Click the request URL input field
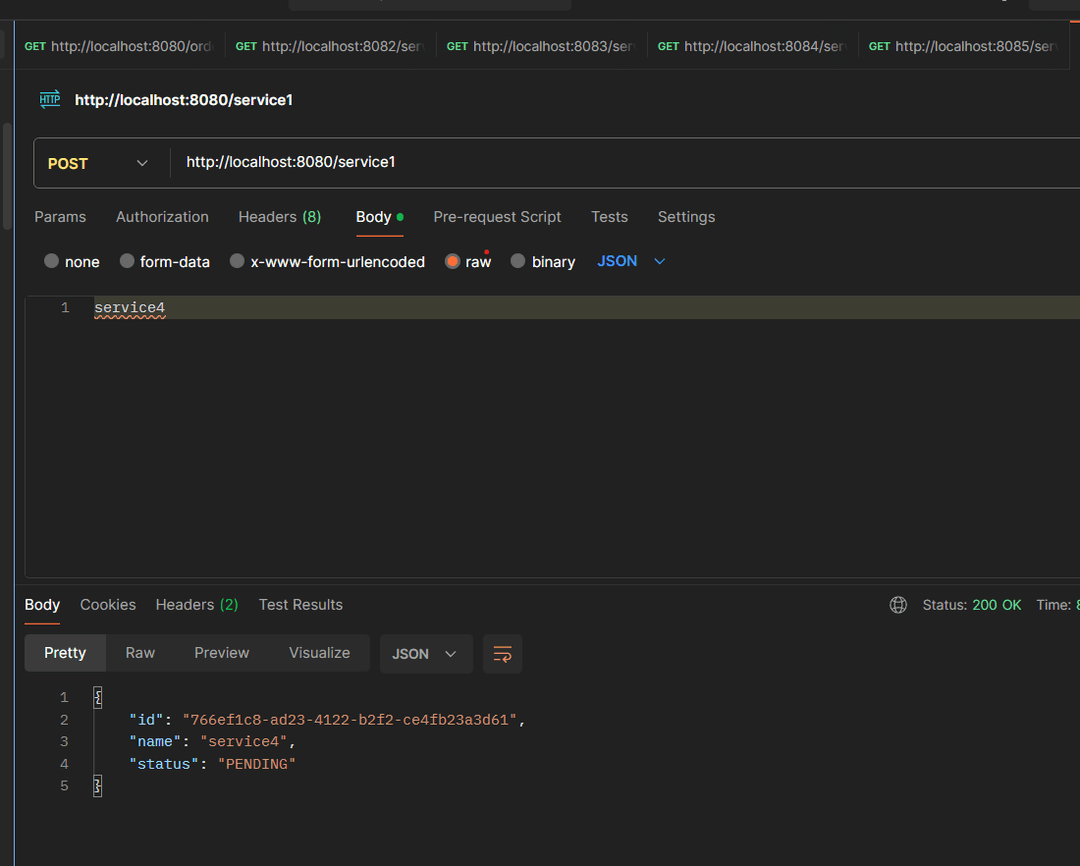 pos(600,162)
